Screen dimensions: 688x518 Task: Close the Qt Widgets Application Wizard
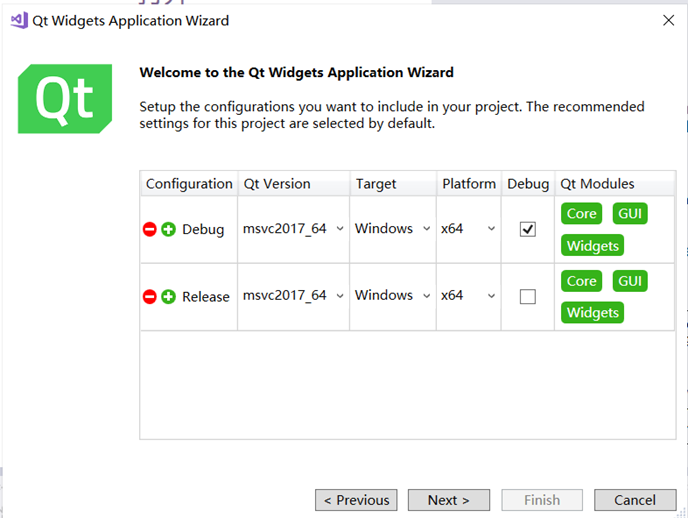click(x=668, y=20)
